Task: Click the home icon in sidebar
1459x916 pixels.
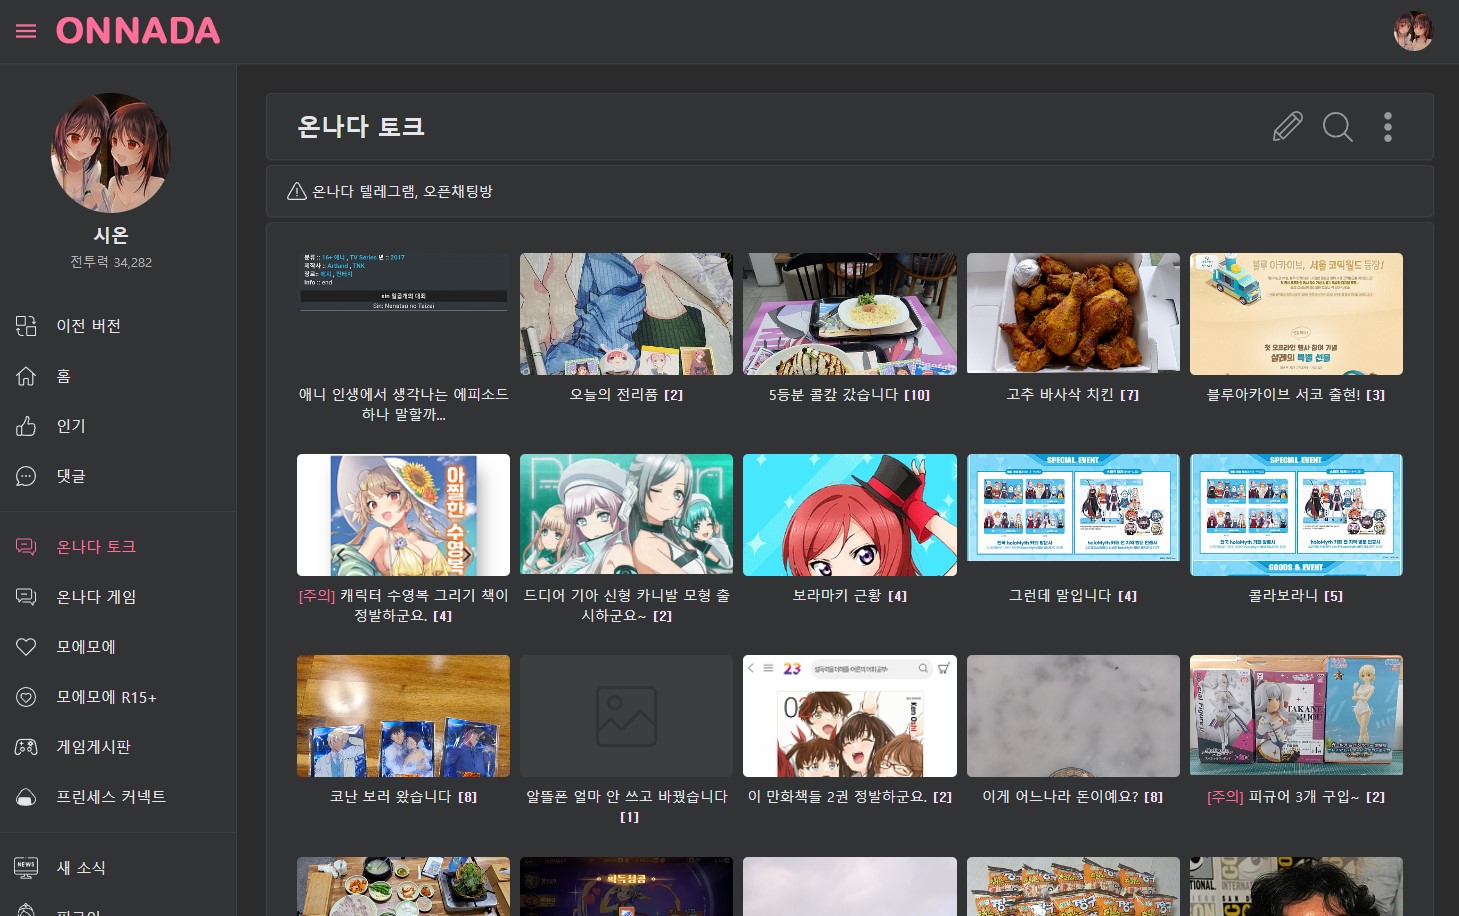Action: [x=26, y=376]
